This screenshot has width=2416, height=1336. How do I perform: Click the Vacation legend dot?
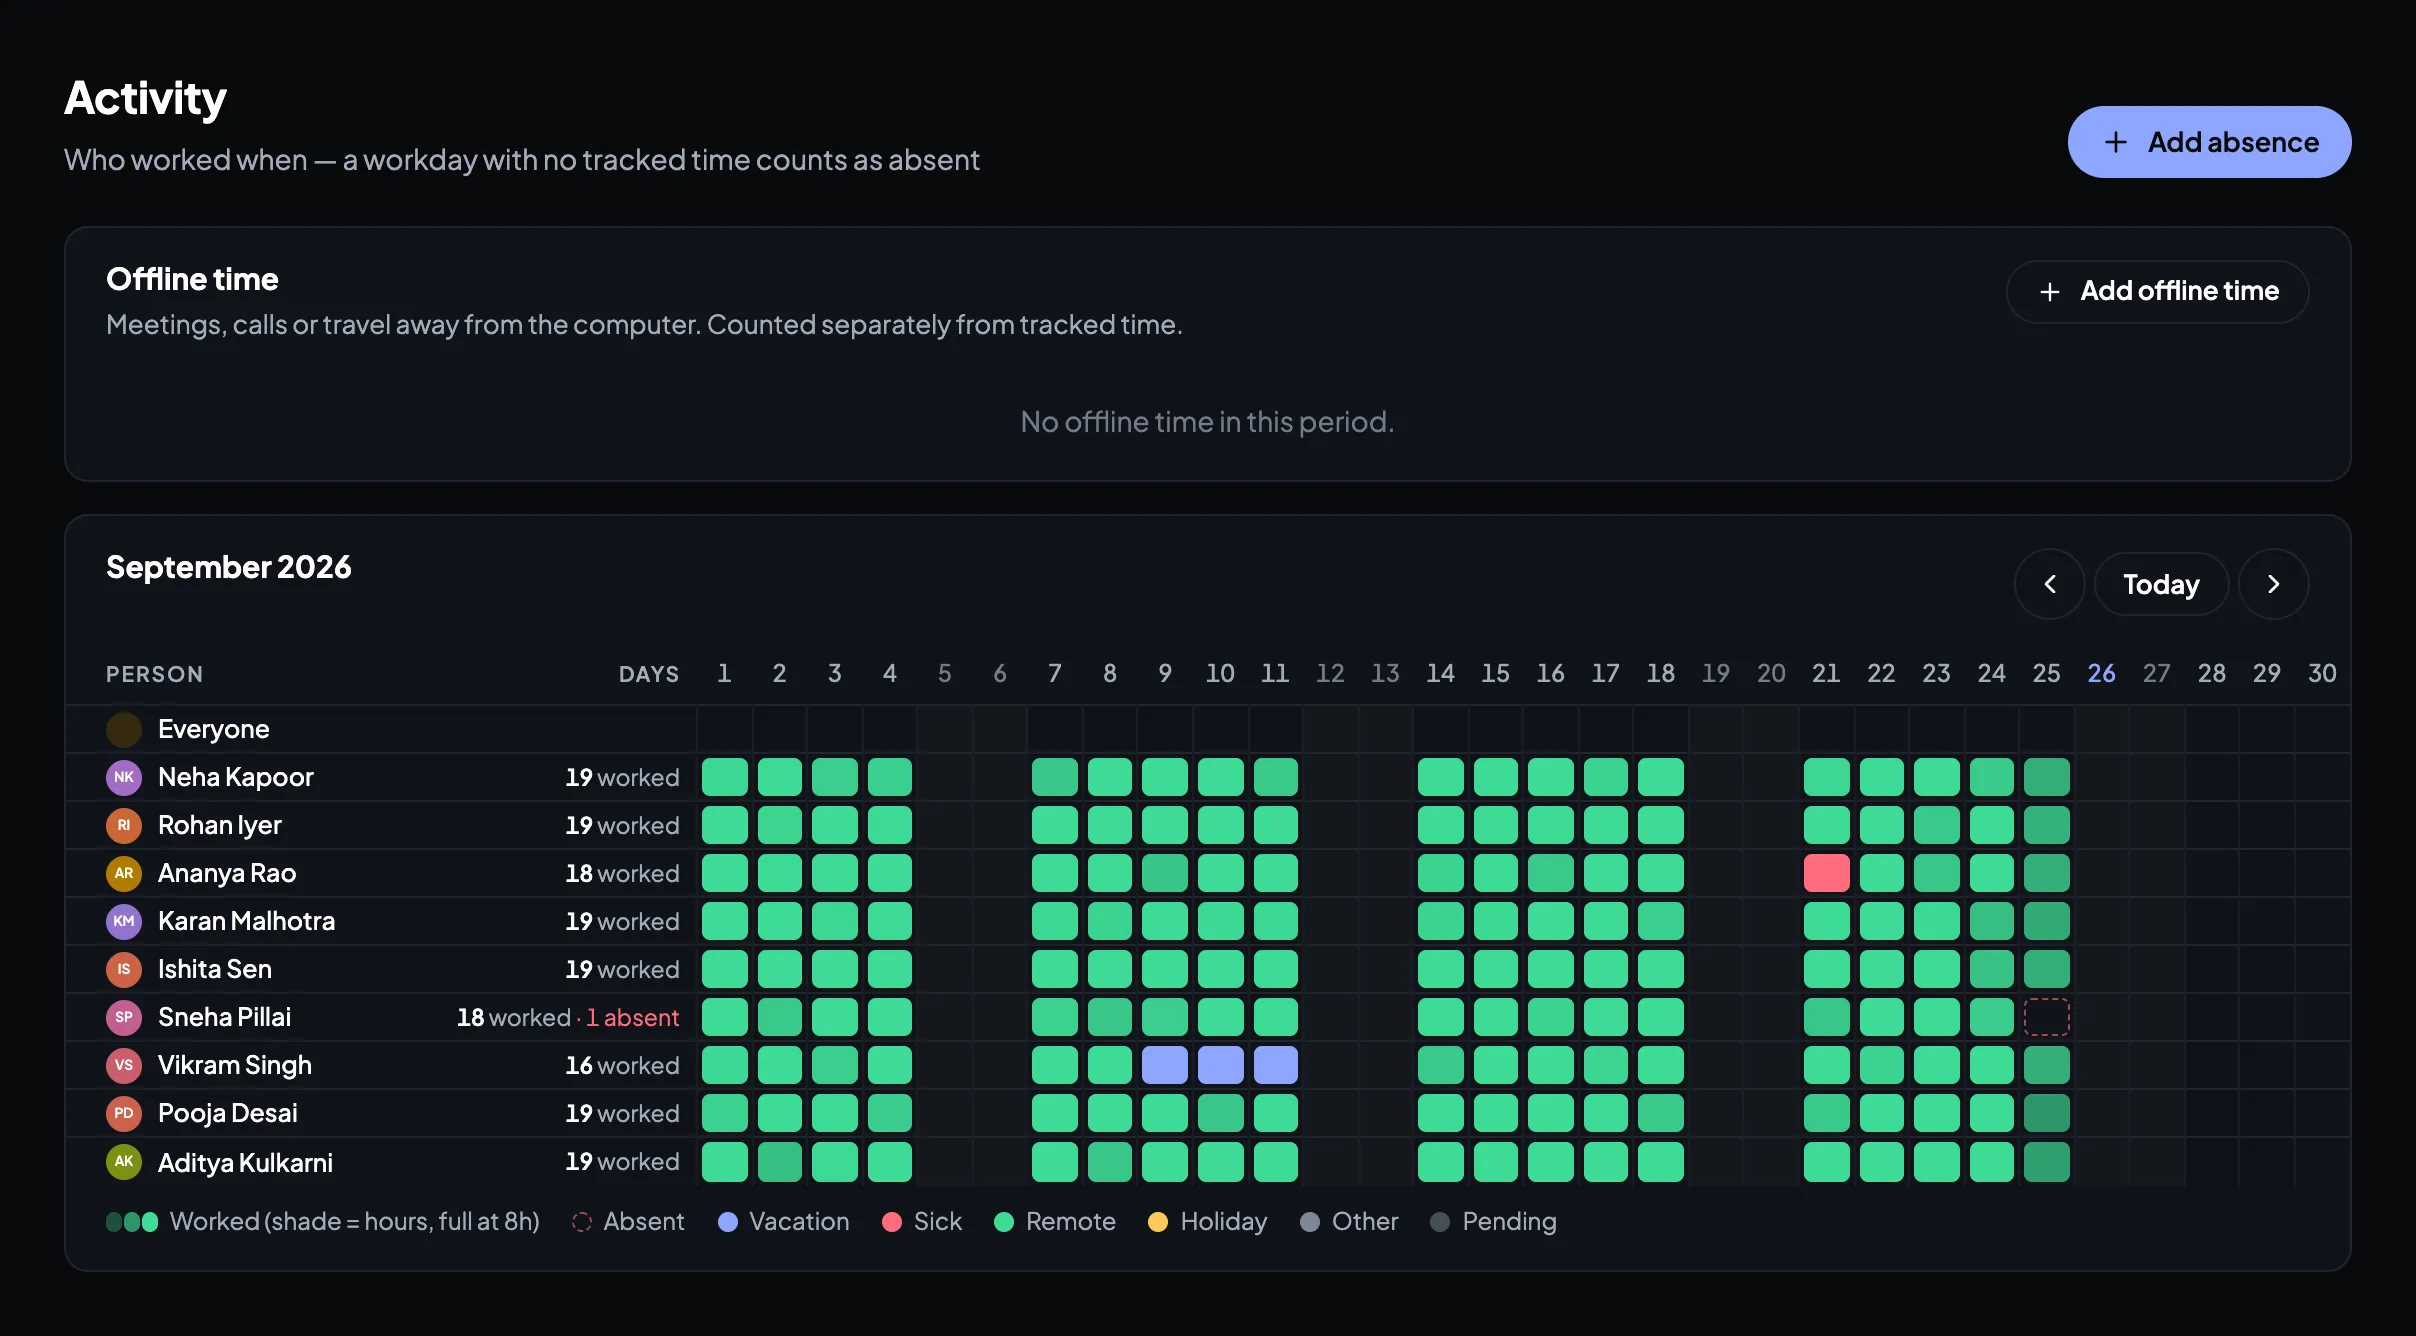click(x=728, y=1222)
